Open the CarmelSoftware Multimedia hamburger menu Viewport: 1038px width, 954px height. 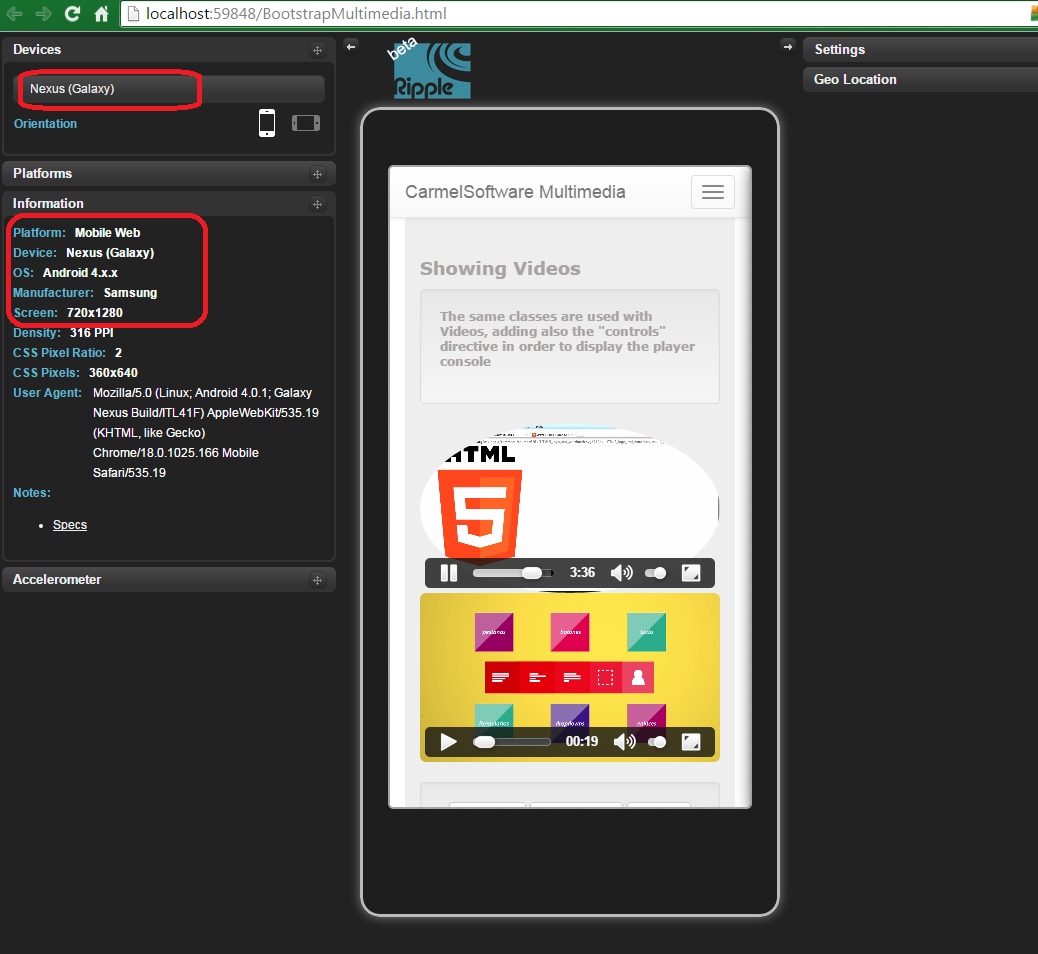[x=712, y=191]
